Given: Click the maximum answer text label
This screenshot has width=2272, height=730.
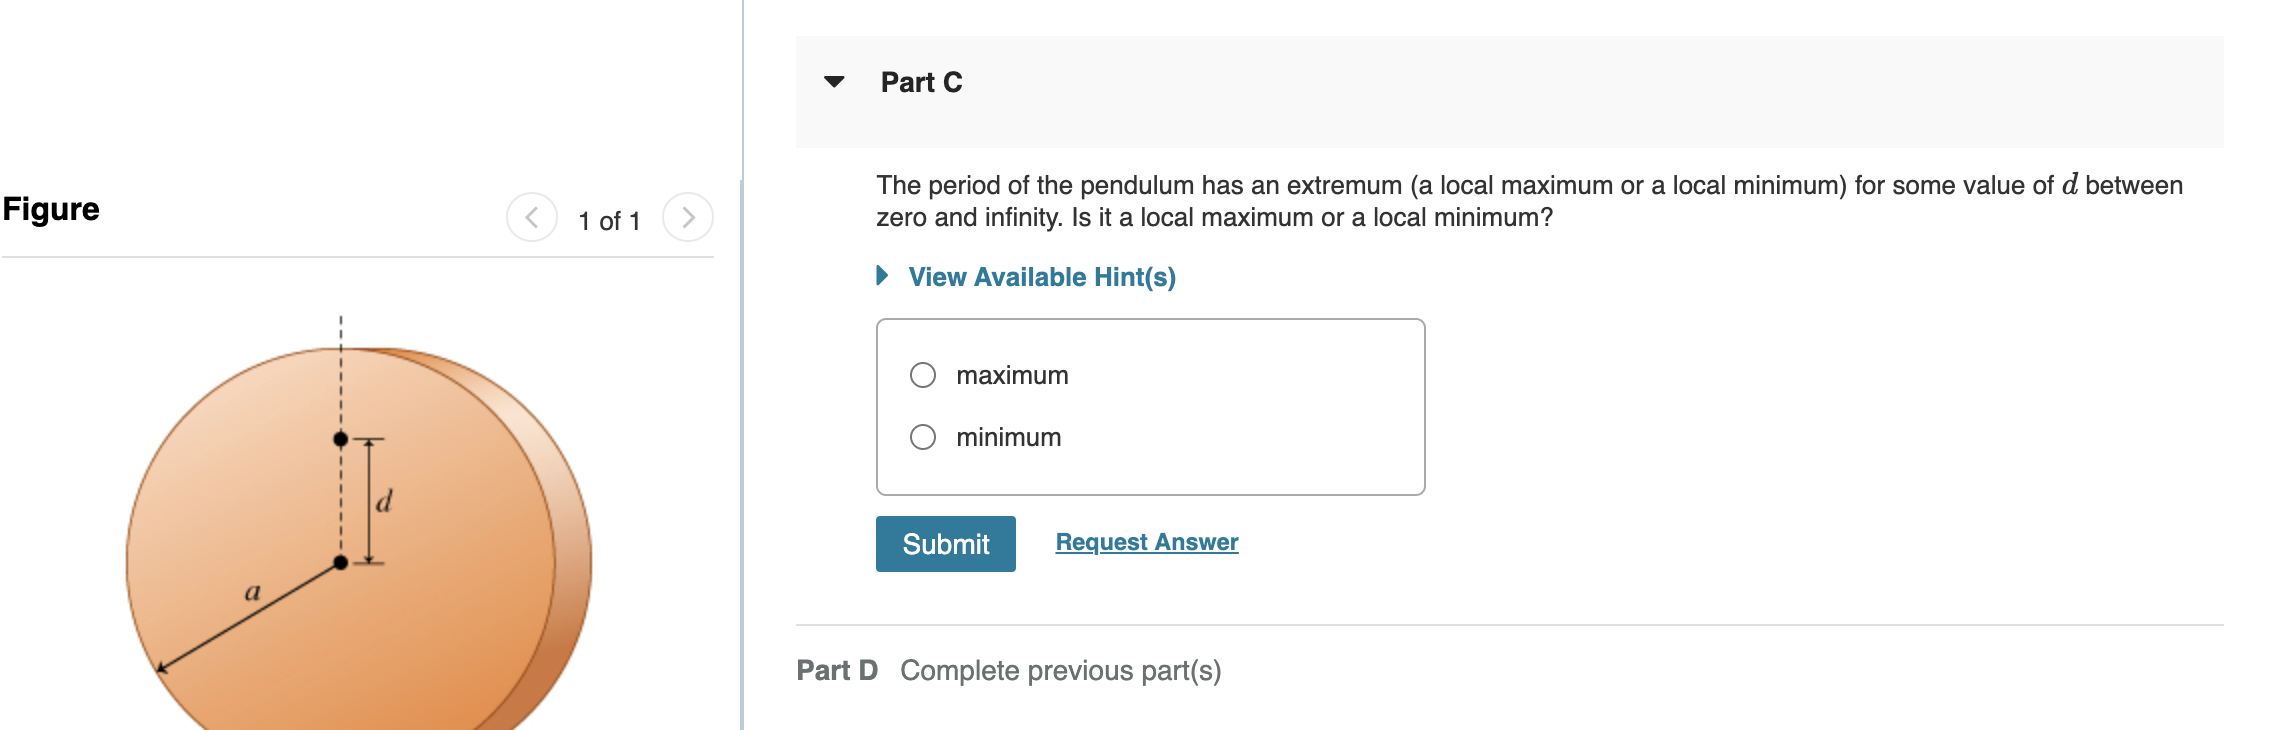Looking at the screenshot, I should 1012,375.
